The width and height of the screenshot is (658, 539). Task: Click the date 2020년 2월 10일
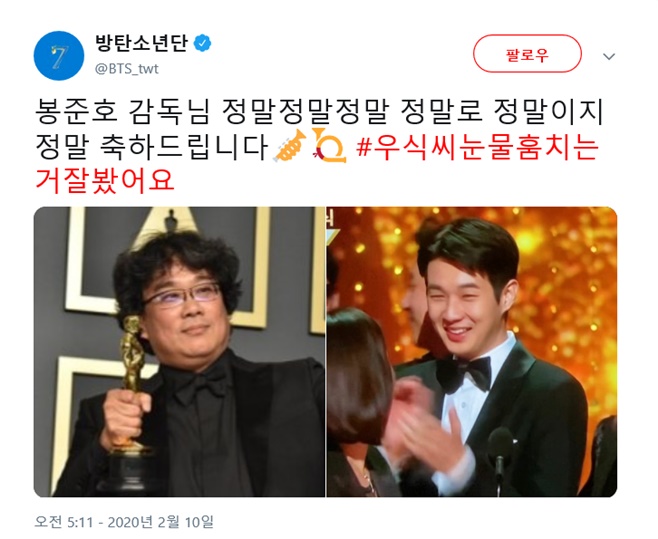tap(160, 522)
